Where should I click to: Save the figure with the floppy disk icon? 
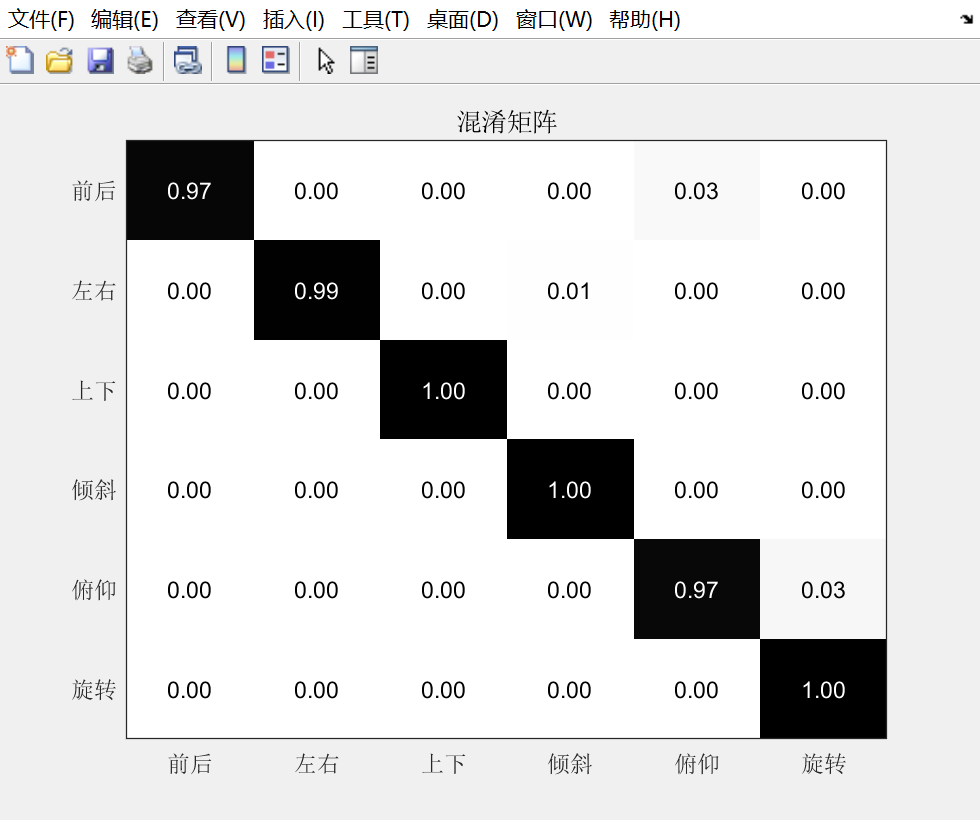coord(100,61)
